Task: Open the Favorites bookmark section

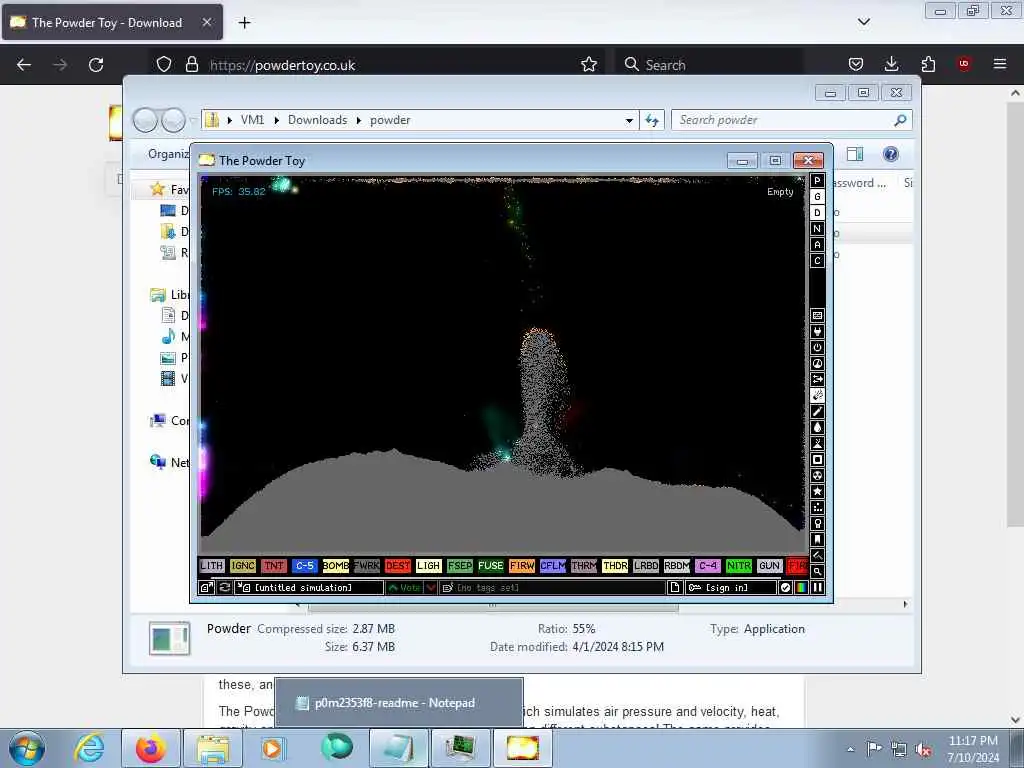Action: [x=817, y=539]
